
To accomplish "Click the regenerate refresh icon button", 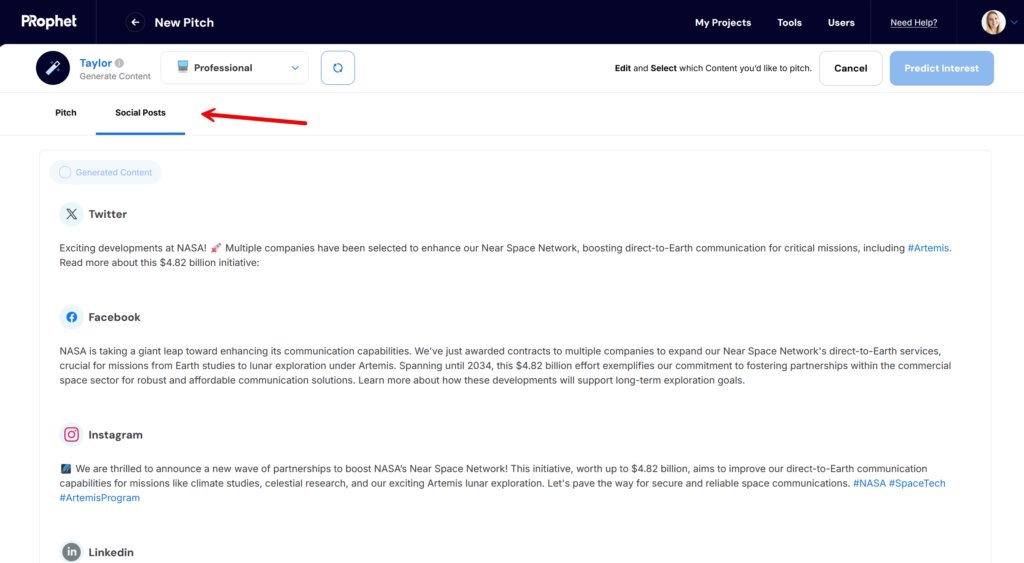I will point(338,68).
